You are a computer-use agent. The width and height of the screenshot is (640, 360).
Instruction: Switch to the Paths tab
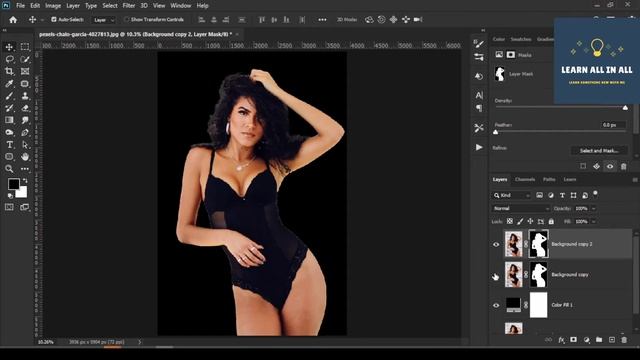pyautogui.click(x=549, y=180)
